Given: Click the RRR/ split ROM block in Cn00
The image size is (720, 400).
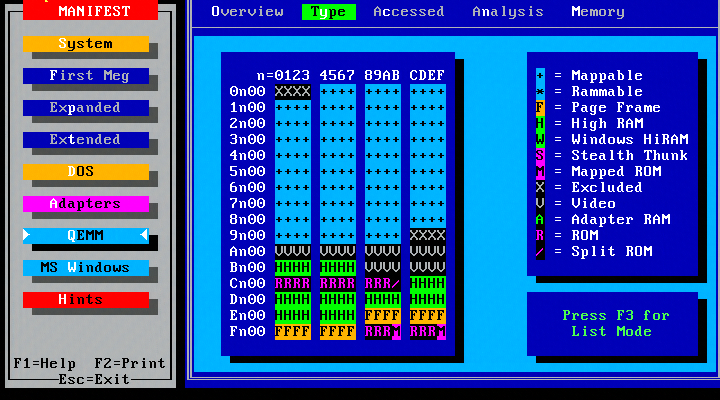Looking at the screenshot, I should 382,284.
